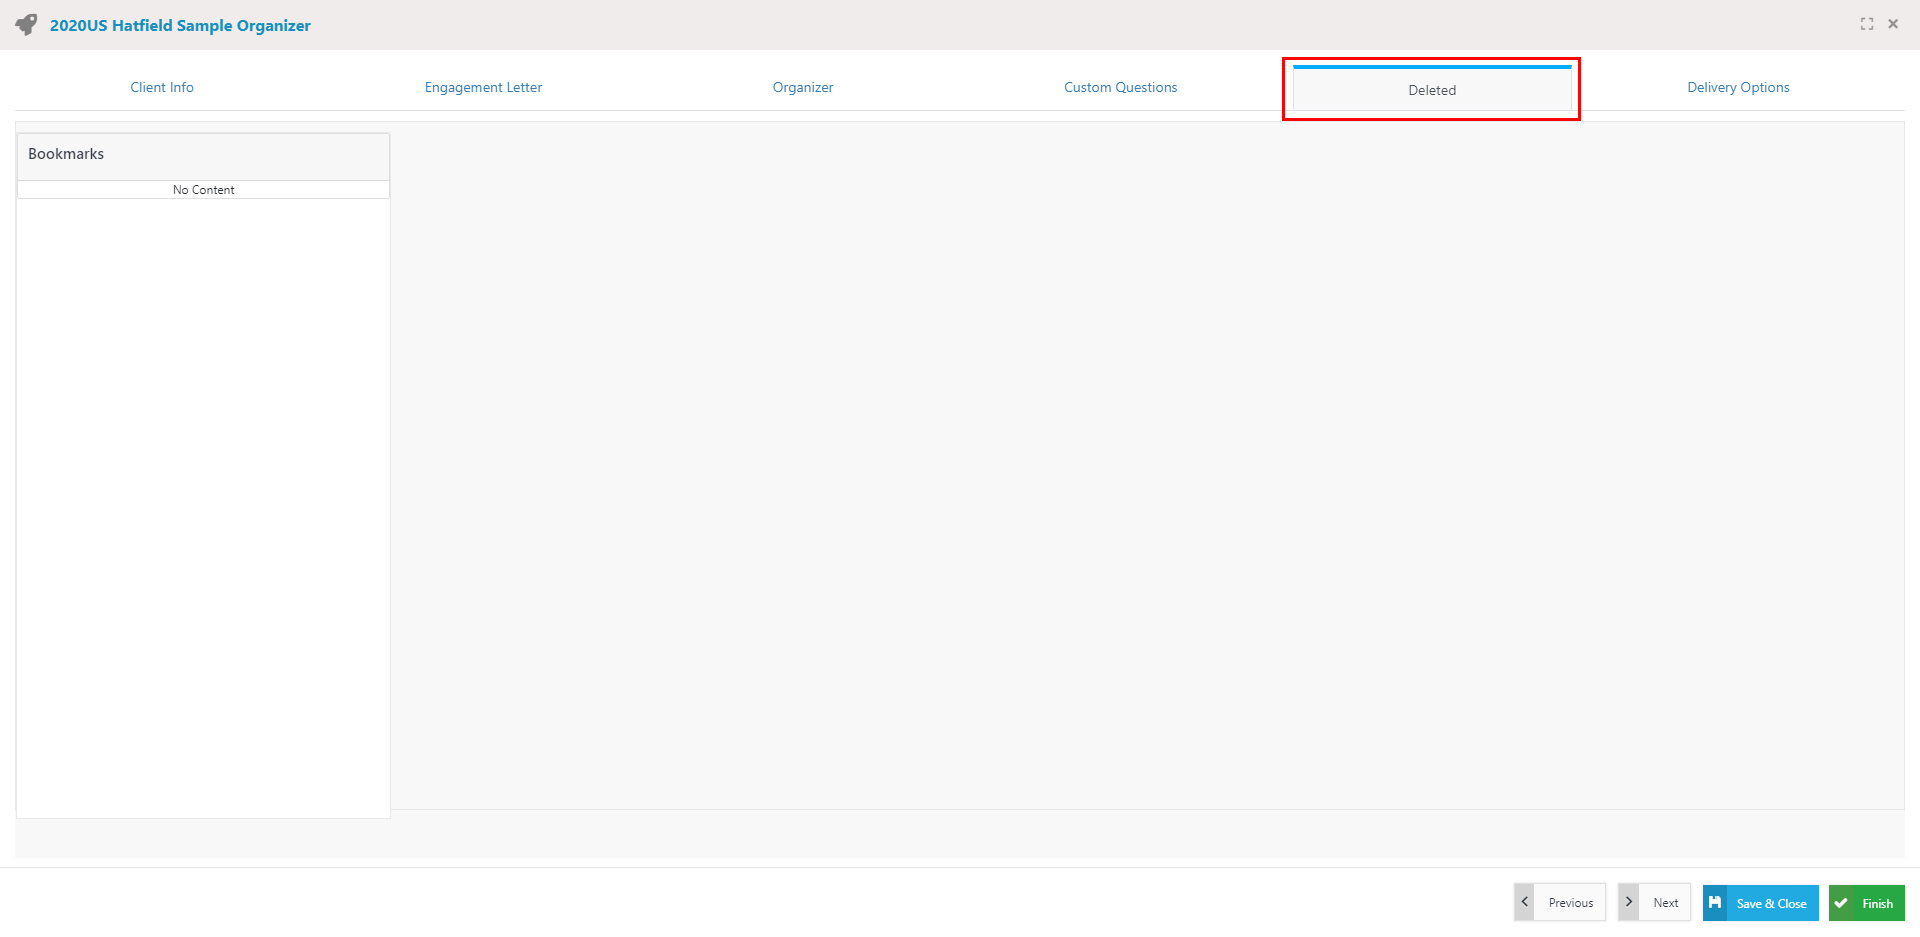Select the Custom Questions tab
The width and height of the screenshot is (1920, 937).
[1120, 87]
